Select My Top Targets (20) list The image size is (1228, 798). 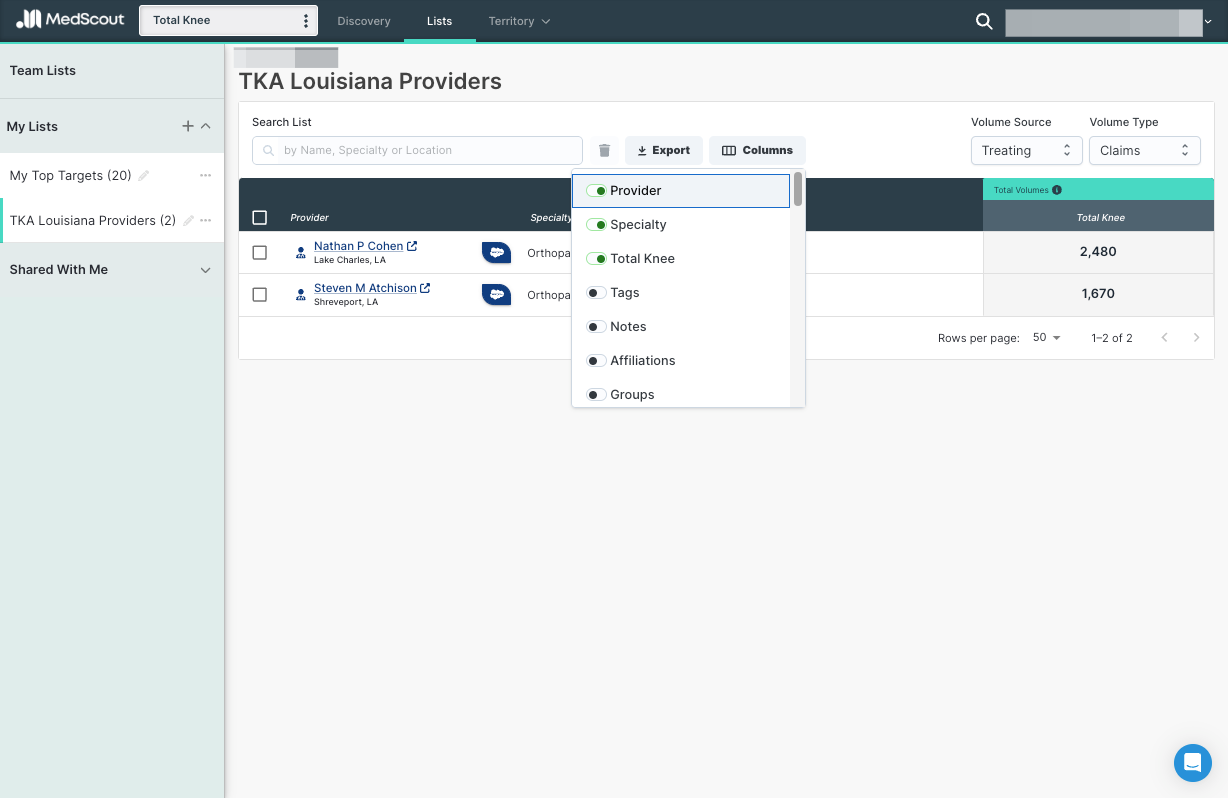click(x=70, y=175)
